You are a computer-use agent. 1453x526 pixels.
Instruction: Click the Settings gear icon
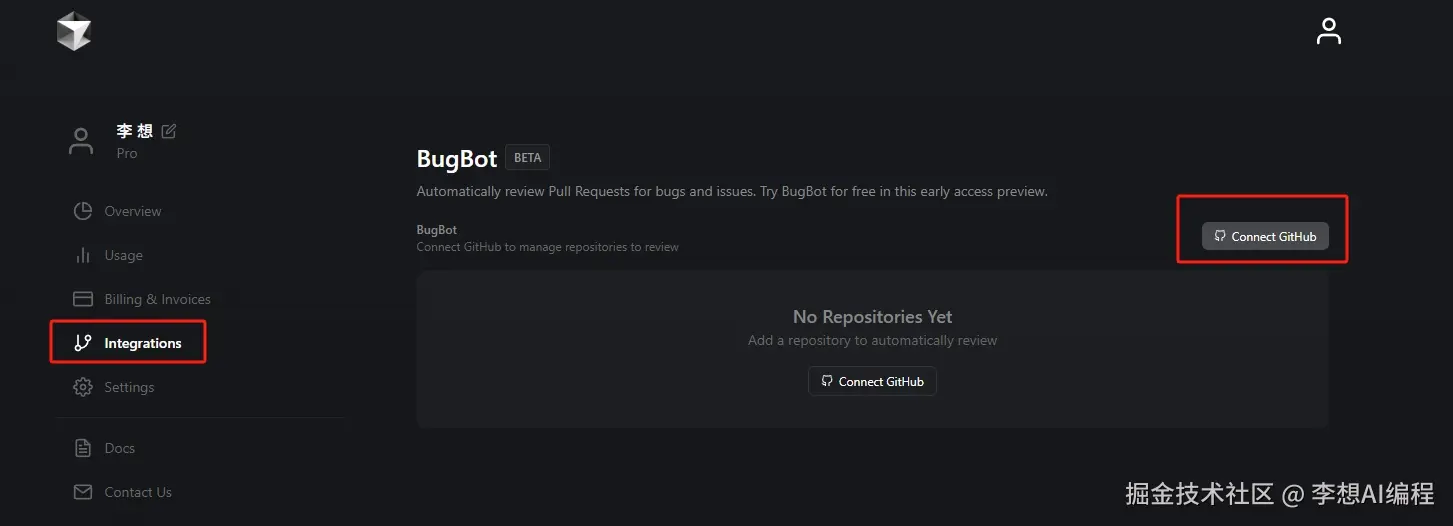coord(83,387)
